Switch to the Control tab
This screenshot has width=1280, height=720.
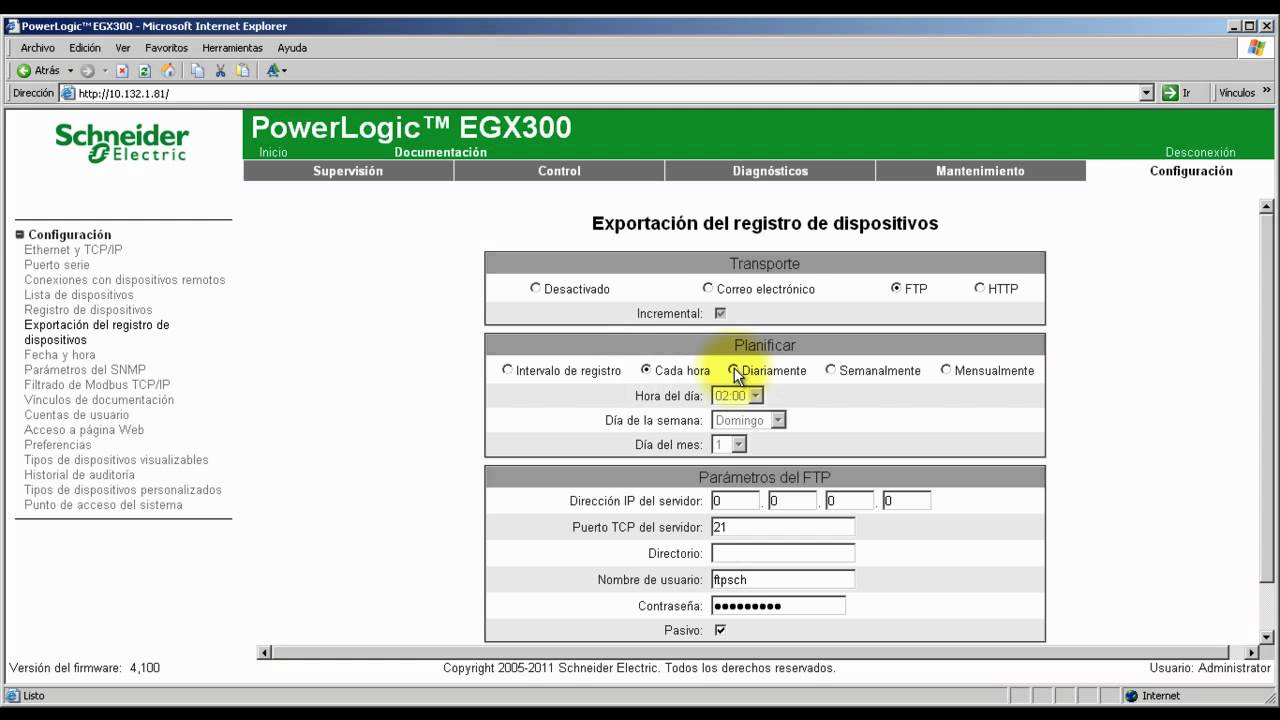coord(559,171)
